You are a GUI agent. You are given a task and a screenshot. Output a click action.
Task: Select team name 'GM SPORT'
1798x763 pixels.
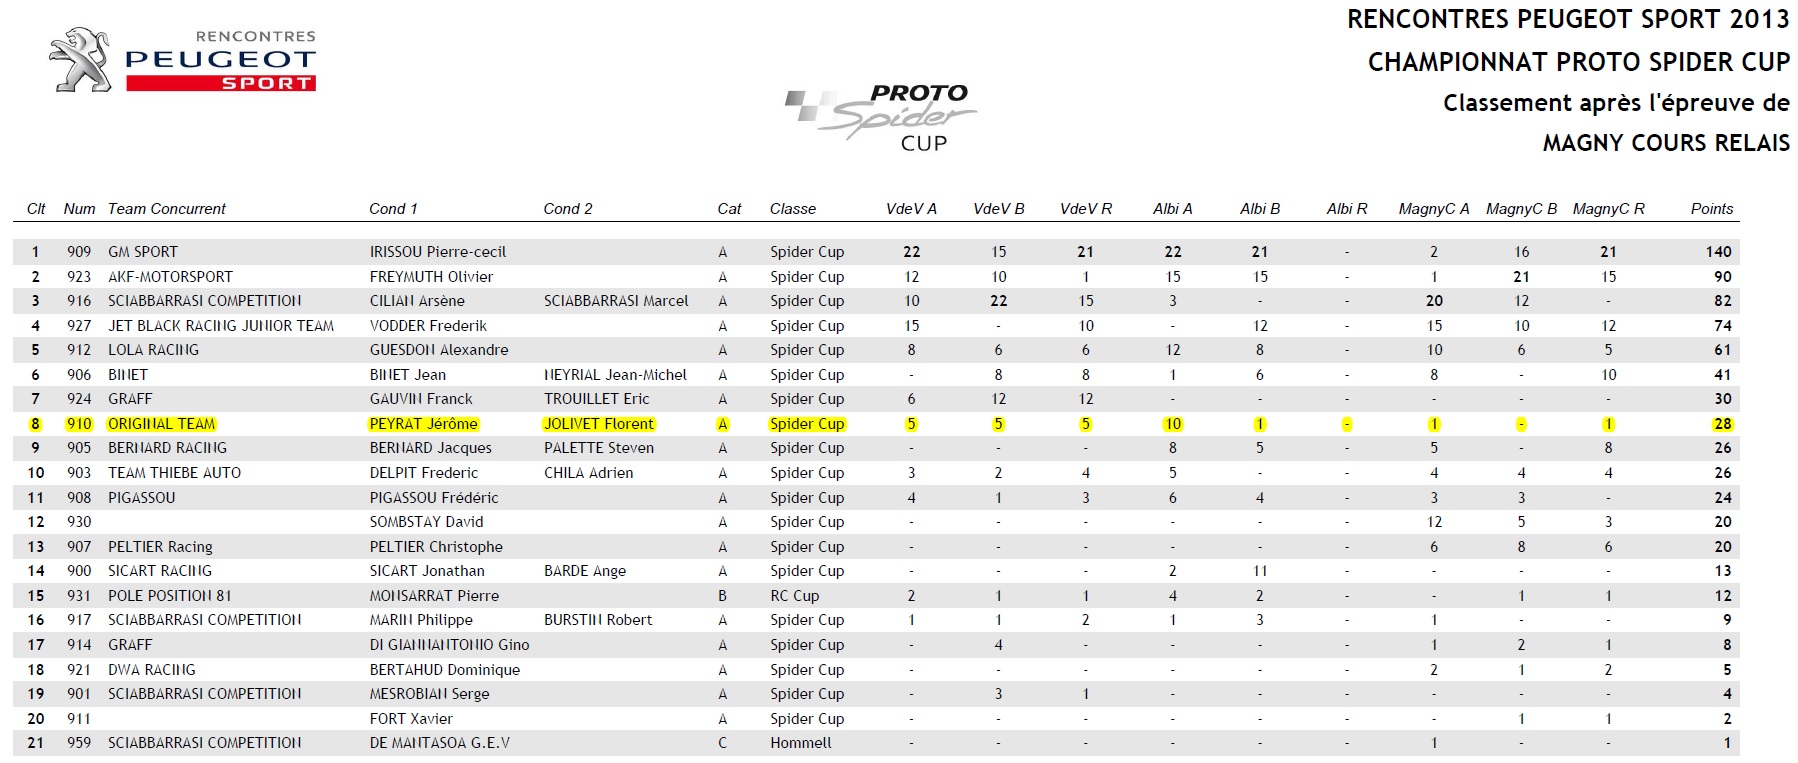(143, 252)
